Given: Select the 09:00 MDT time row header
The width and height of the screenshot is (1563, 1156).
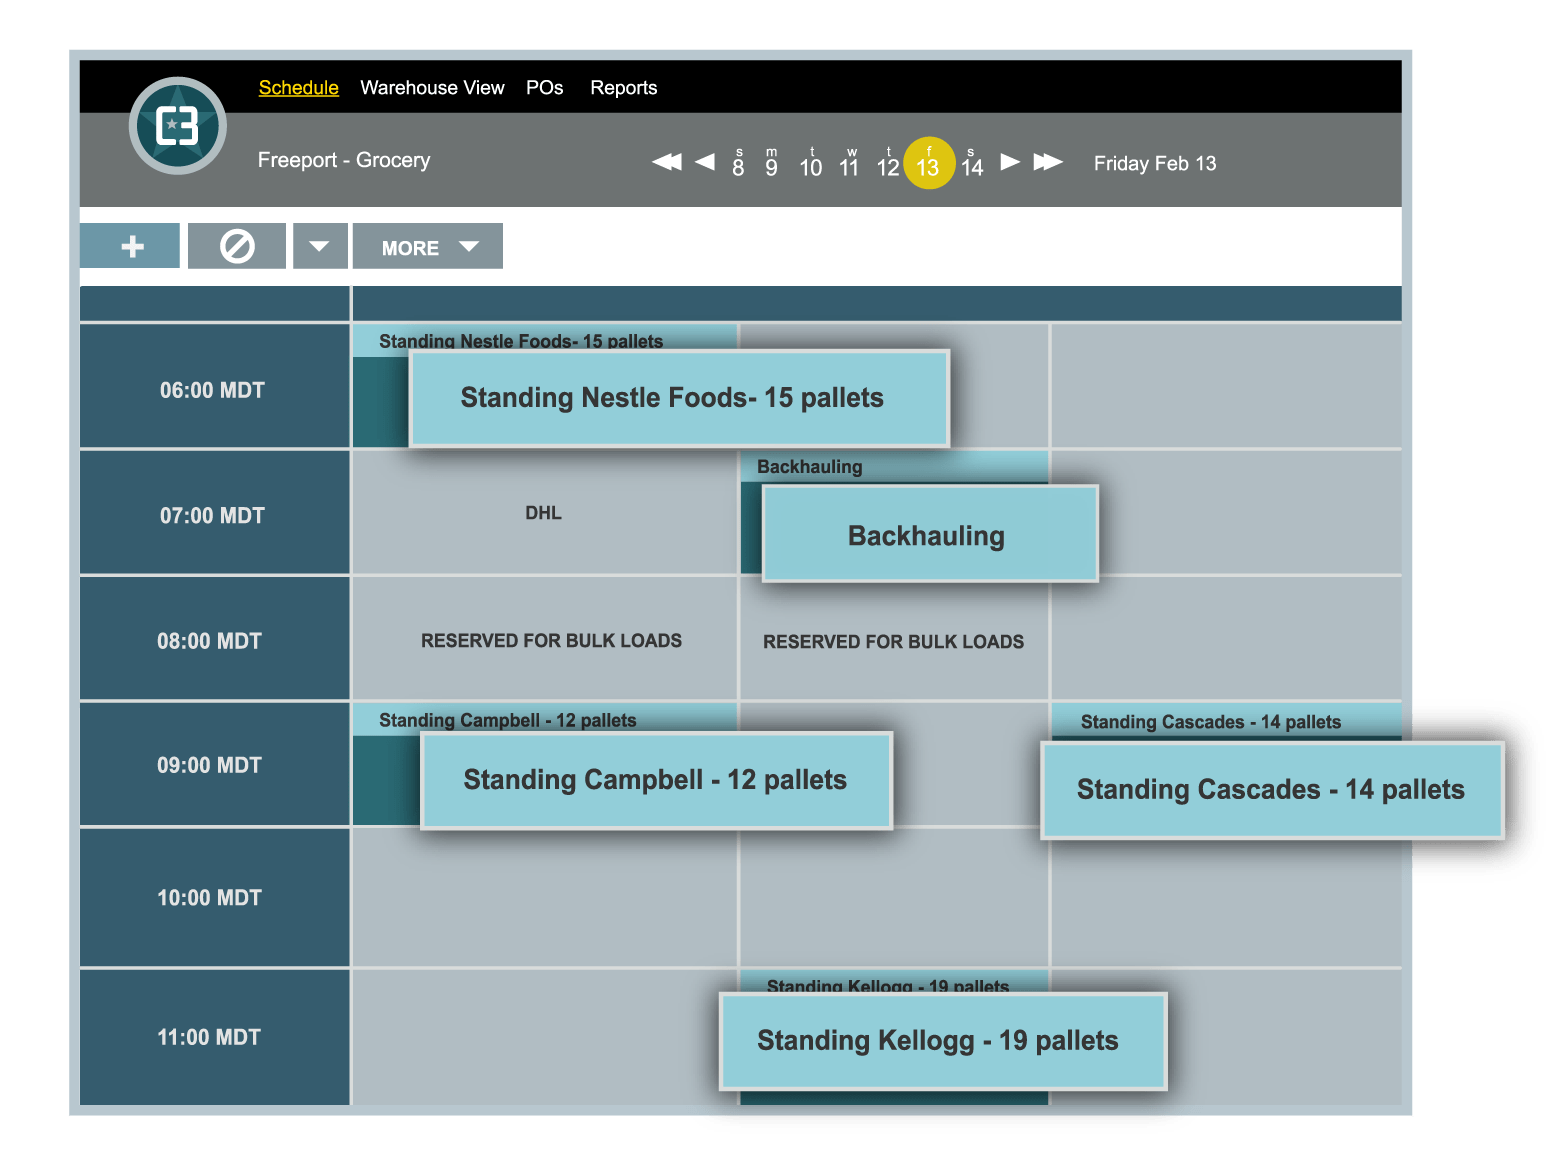Looking at the screenshot, I should [214, 764].
